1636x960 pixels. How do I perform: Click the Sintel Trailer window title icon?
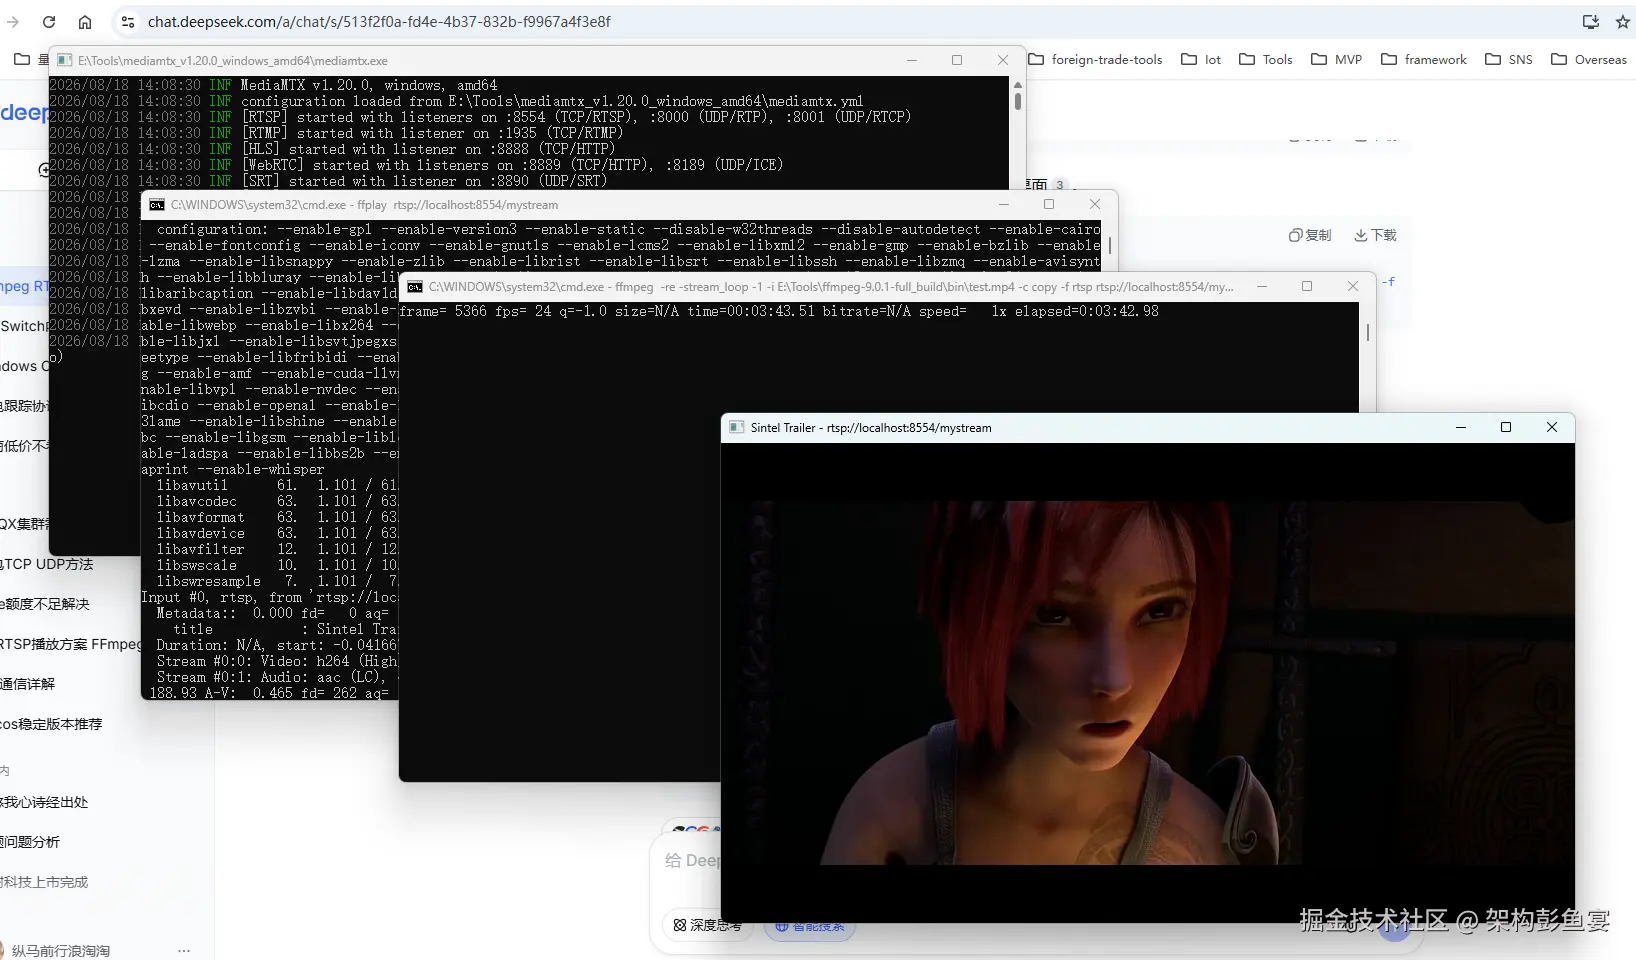pyautogui.click(x=737, y=427)
